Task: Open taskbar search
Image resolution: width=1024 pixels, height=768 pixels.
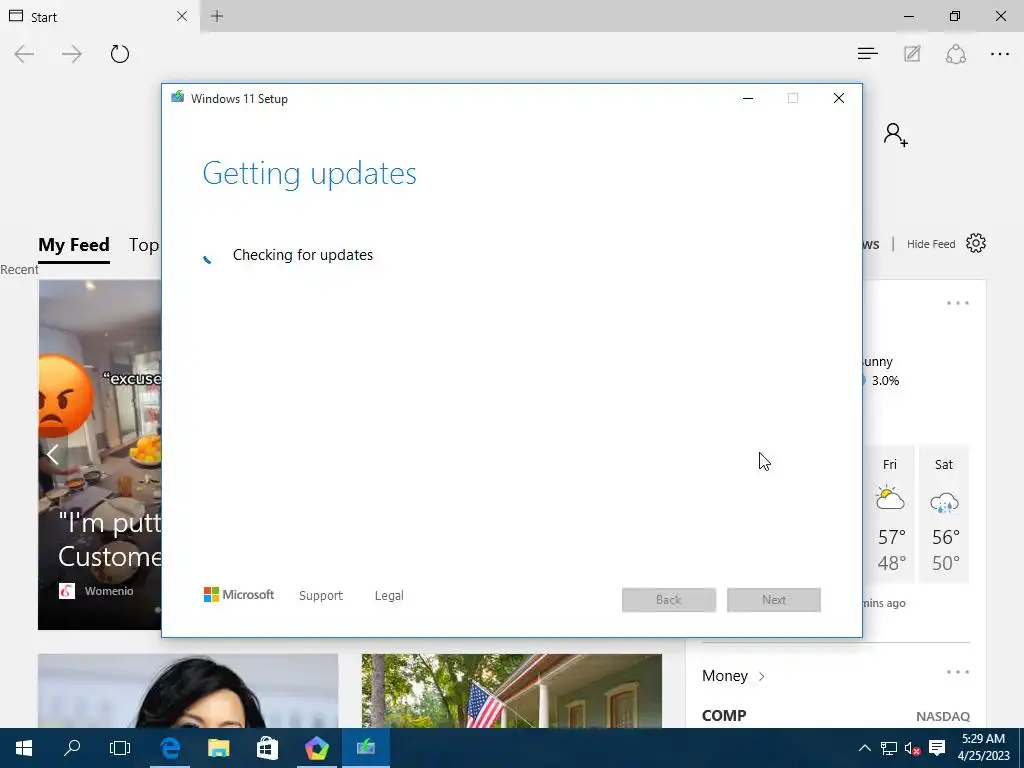Action: [x=72, y=748]
